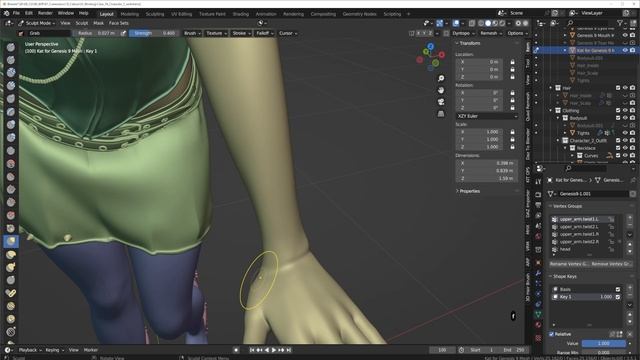Click the viewport pan hand icon
The image size is (640, 360).
[441, 90]
